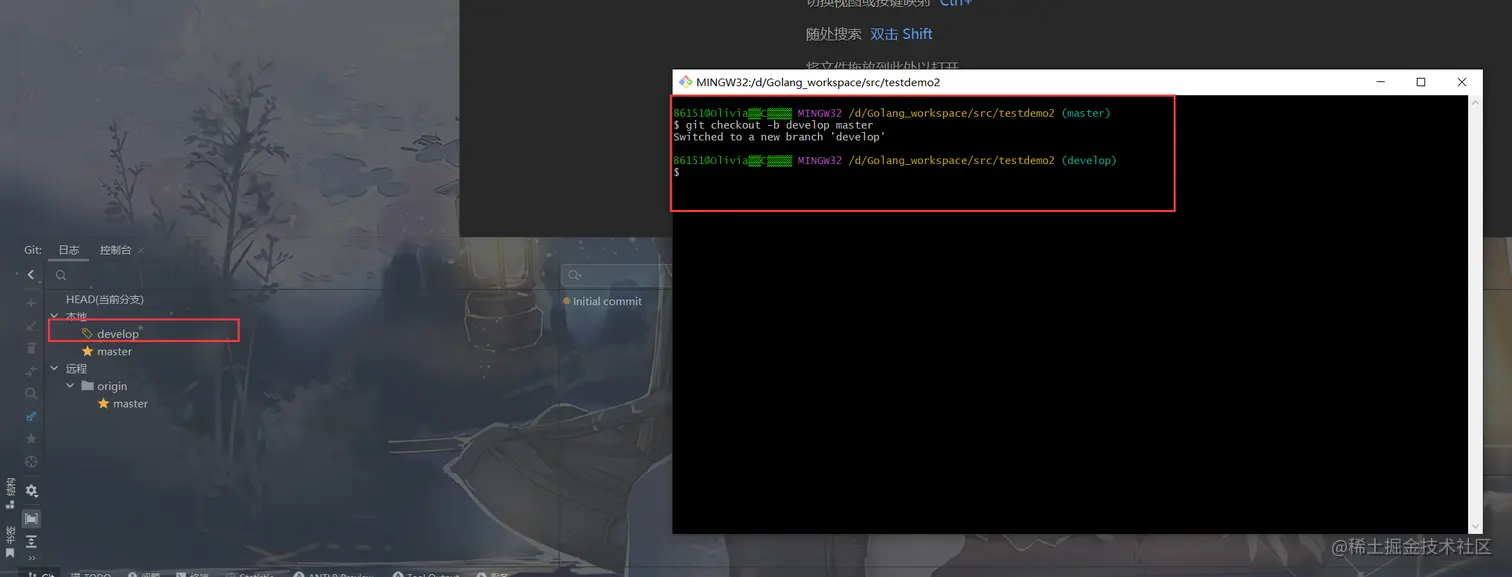Click the crosshair Navigate Log to Branch icon
The height and width of the screenshot is (577, 1512).
tap(31, 462)
